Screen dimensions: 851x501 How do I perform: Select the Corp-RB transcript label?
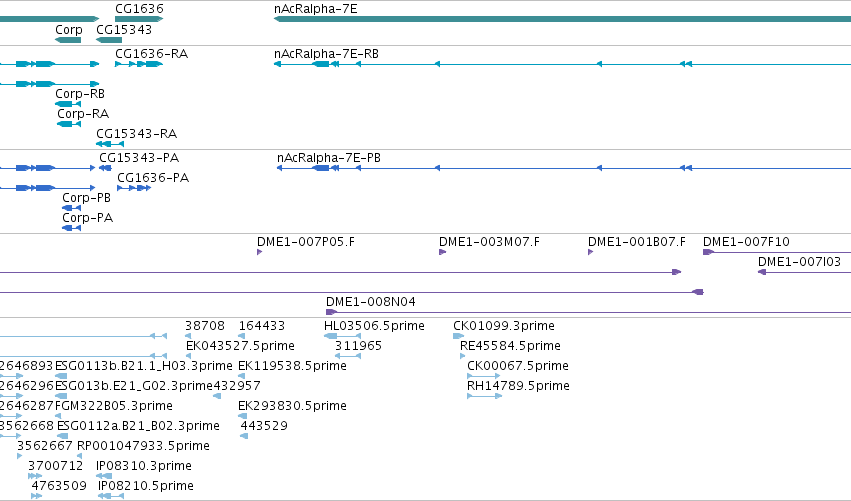pos(80,94)
